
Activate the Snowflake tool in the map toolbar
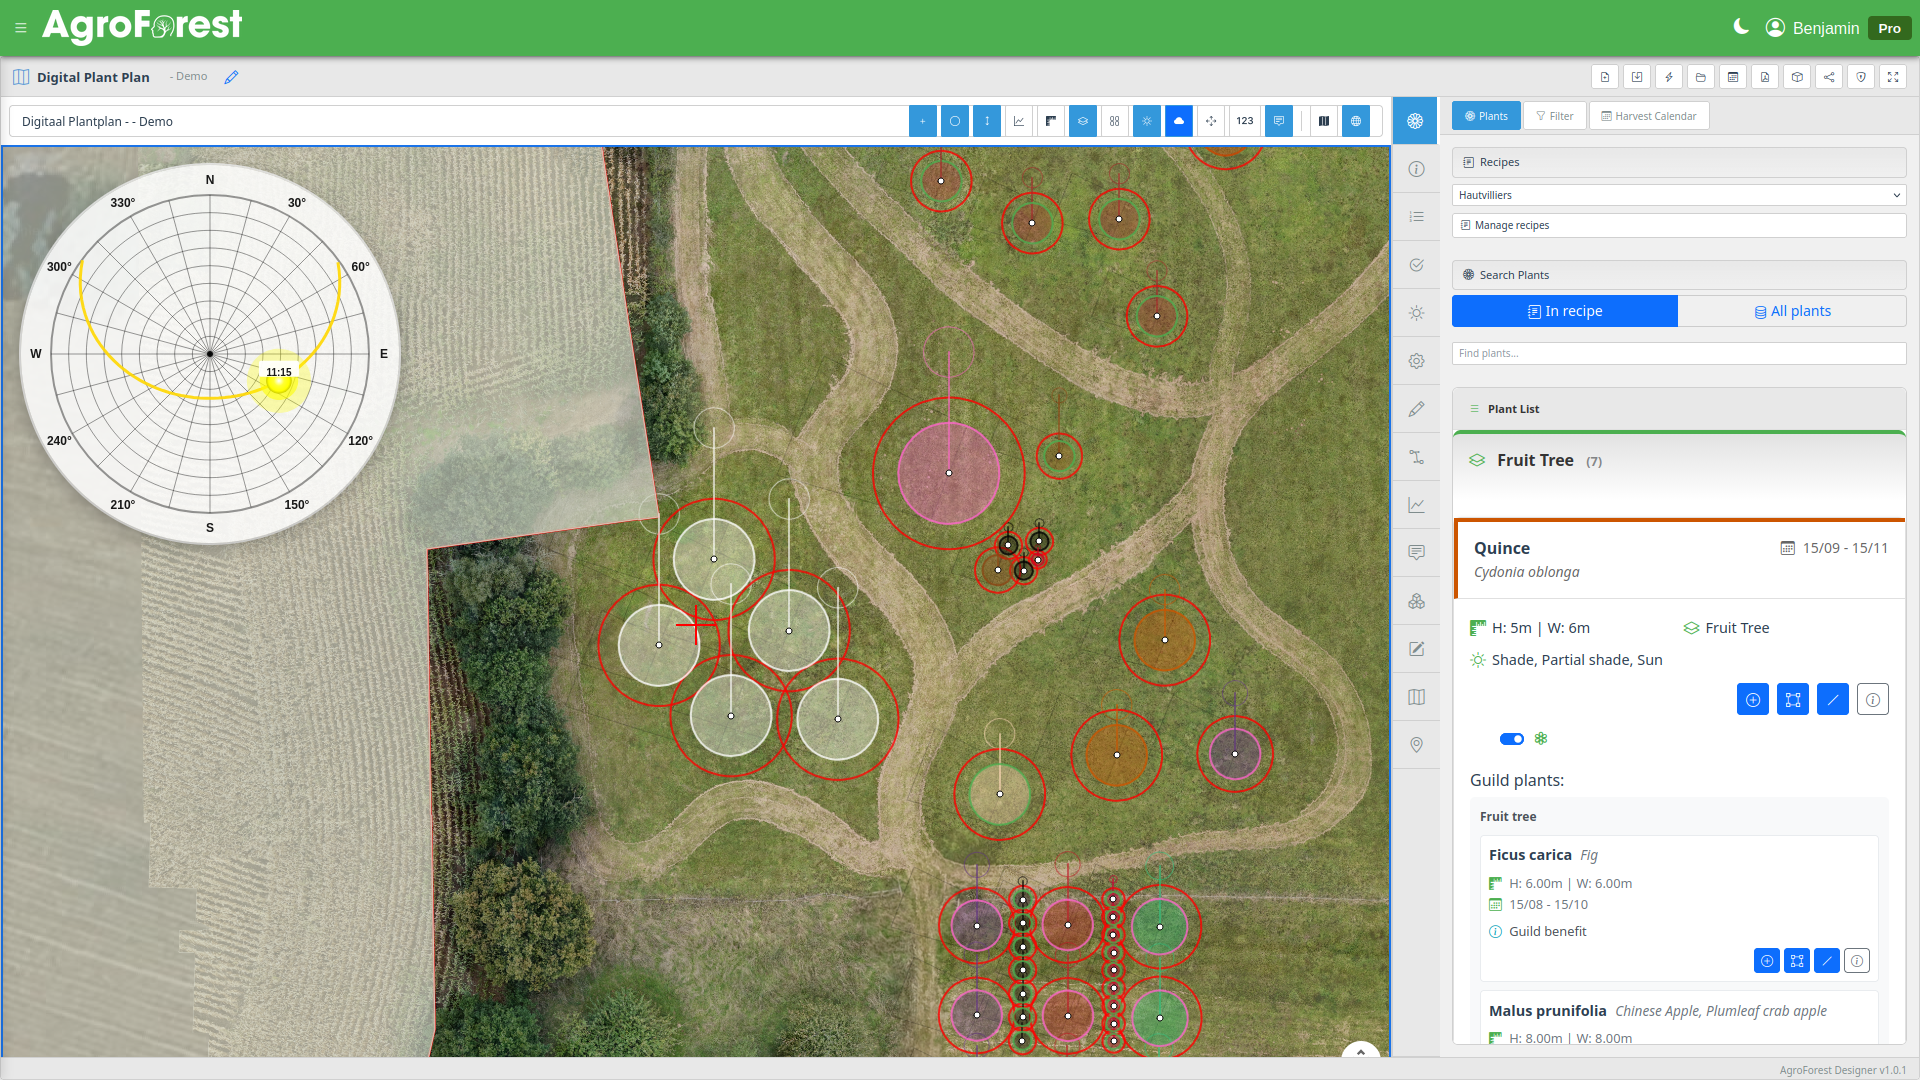[x=1147, y=121]
